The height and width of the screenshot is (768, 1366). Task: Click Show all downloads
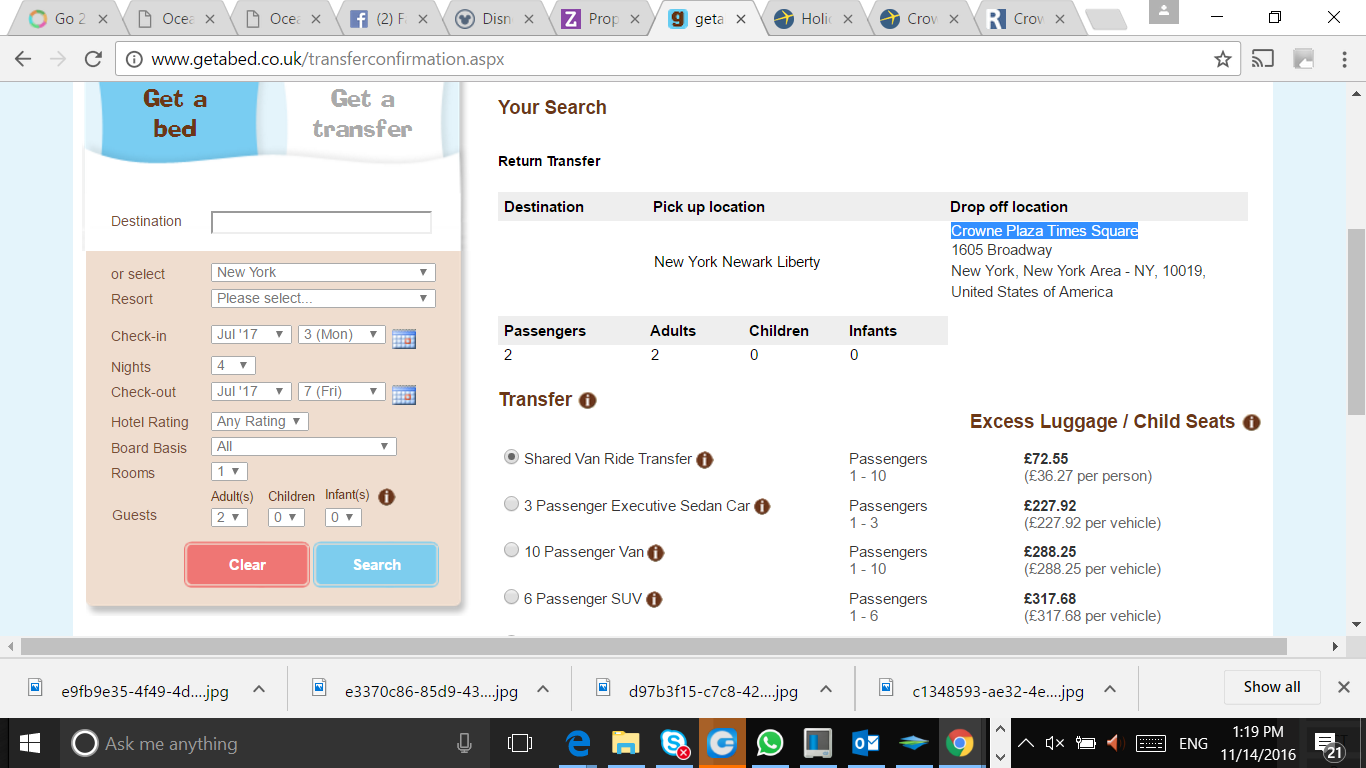pyautogui.click(x=1272, y=687)
